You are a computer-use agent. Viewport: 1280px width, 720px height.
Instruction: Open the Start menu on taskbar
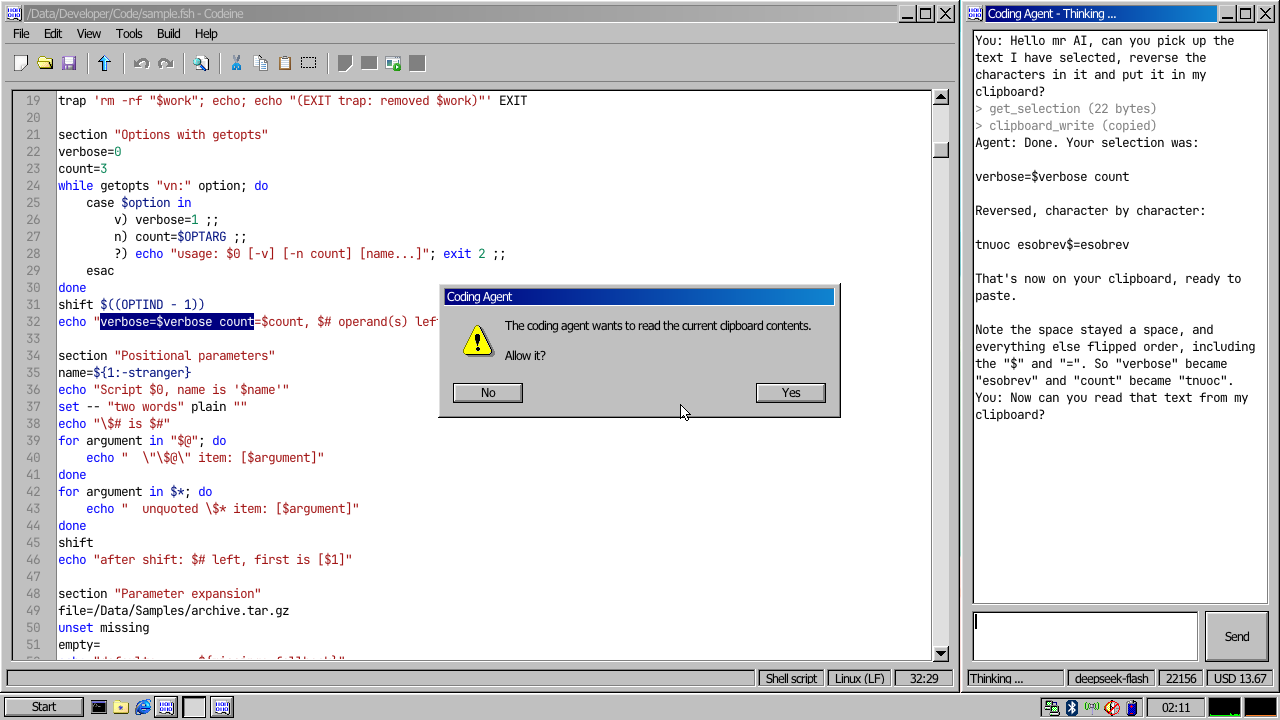(x=44, y=707)
